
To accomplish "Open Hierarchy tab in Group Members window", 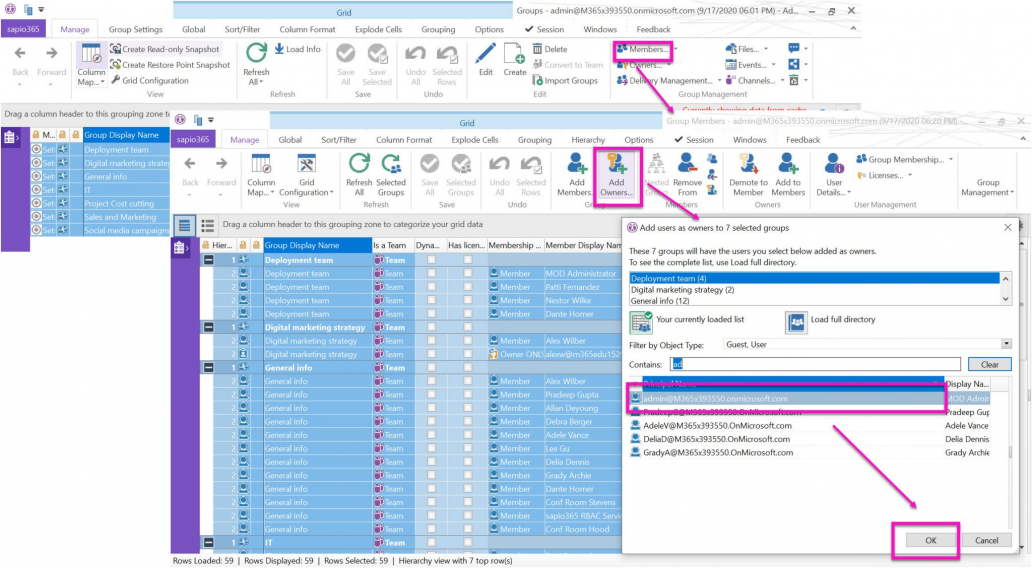I will coord(588,140).
